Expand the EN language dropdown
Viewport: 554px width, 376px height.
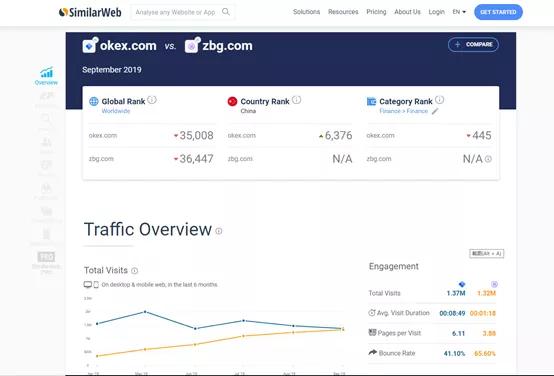459,12
